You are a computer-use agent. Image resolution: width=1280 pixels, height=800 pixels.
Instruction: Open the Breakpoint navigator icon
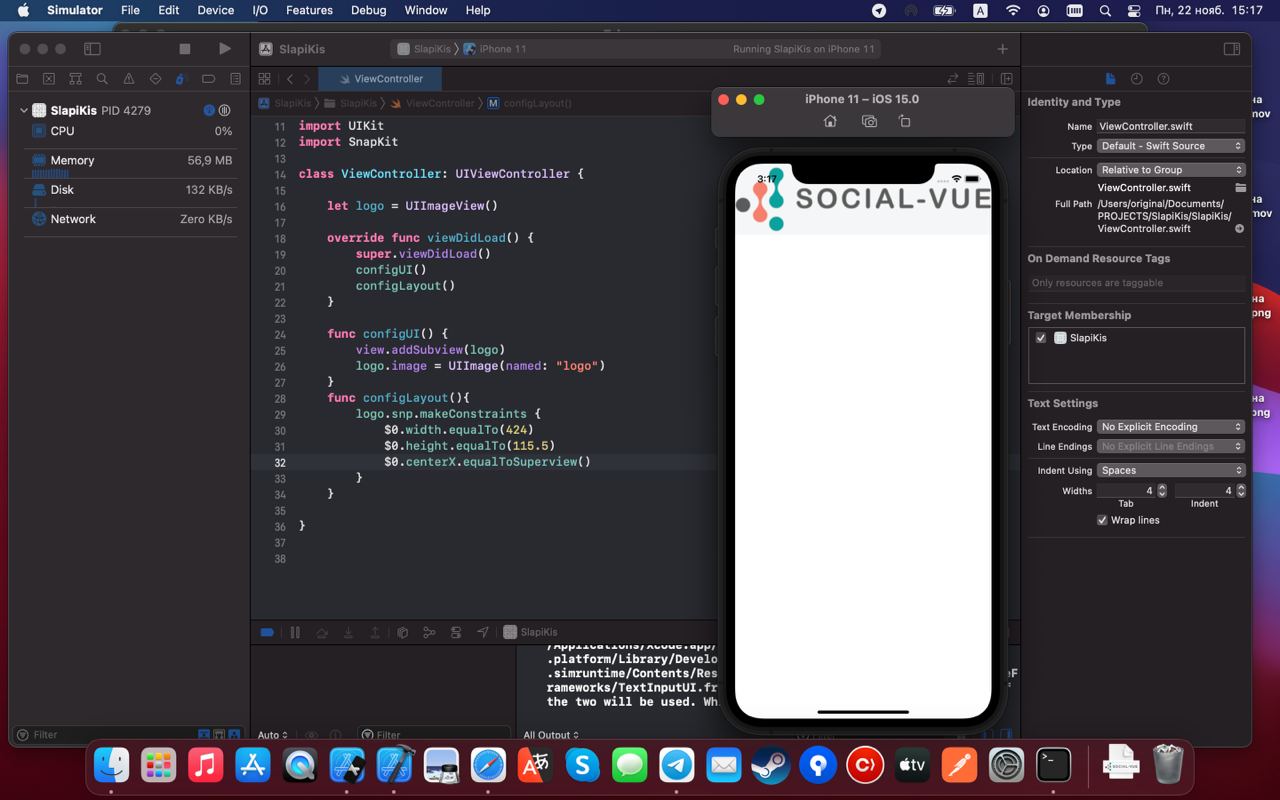point(208,78)
